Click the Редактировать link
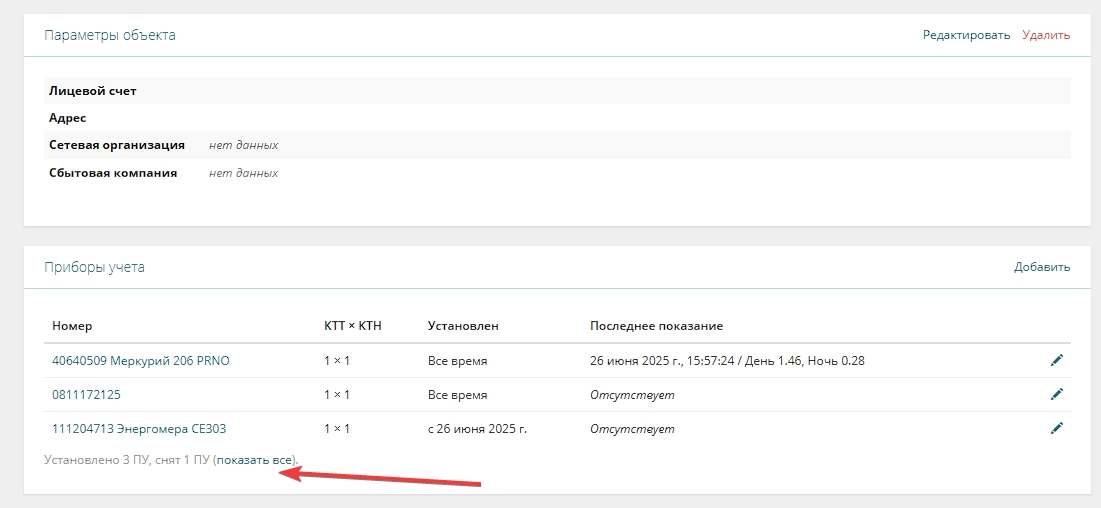The height and width of the screenshot is (508, 1101). (966, 35)
